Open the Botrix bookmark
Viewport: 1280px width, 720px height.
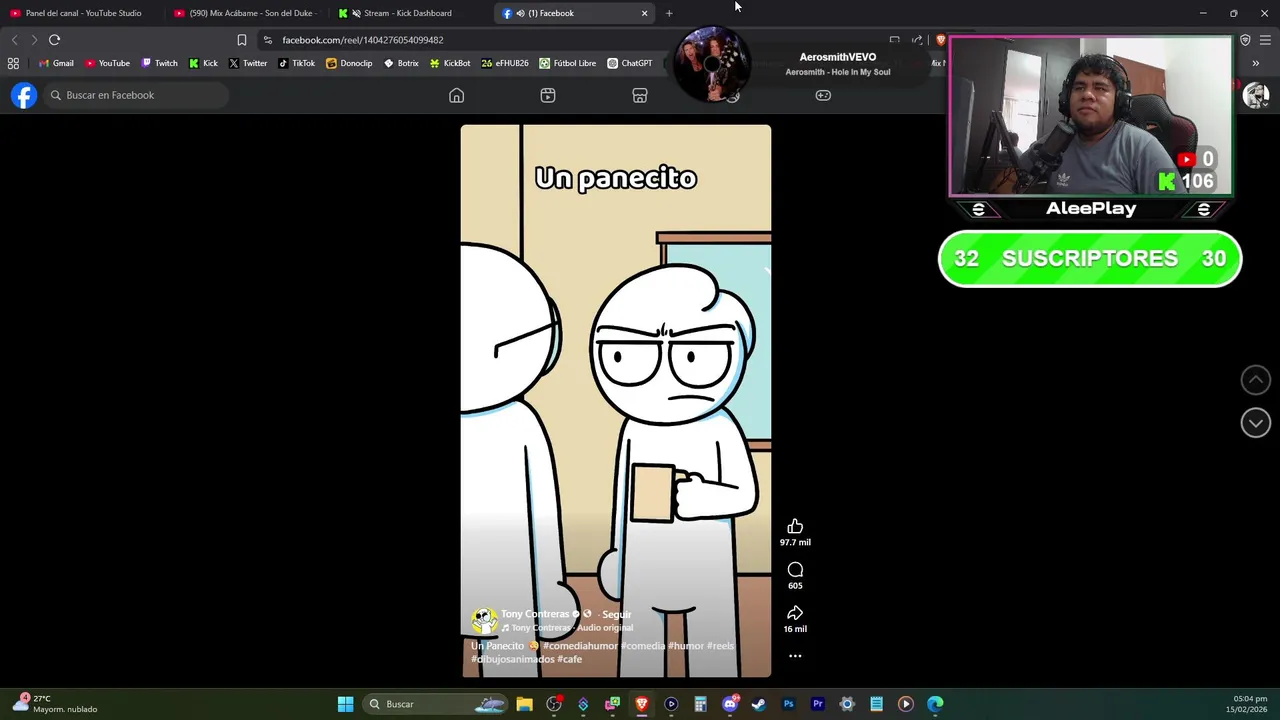pyautogui.click(x=401, y=63)
